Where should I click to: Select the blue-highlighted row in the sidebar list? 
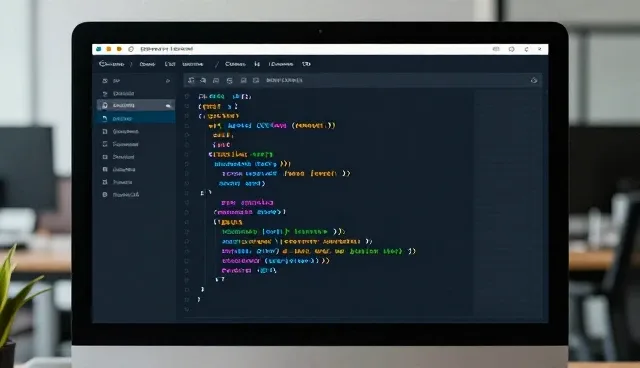(136, 118)
